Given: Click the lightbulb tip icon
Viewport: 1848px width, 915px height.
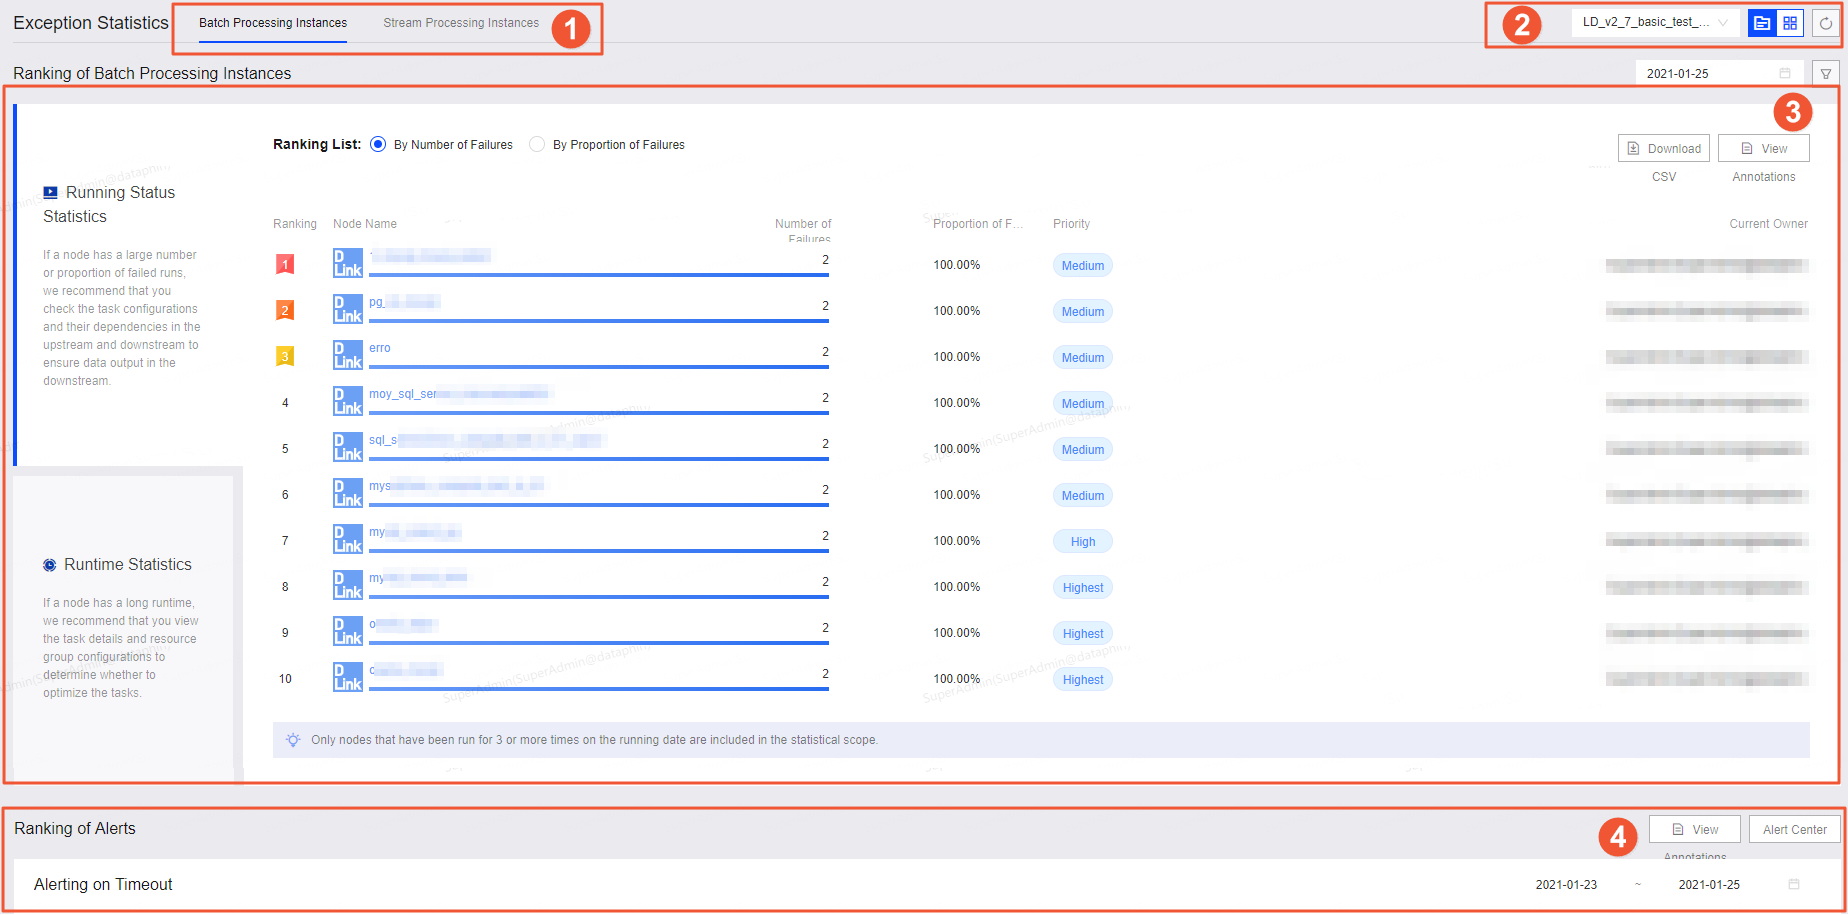Looking at the screenshot, I should 293,740.
